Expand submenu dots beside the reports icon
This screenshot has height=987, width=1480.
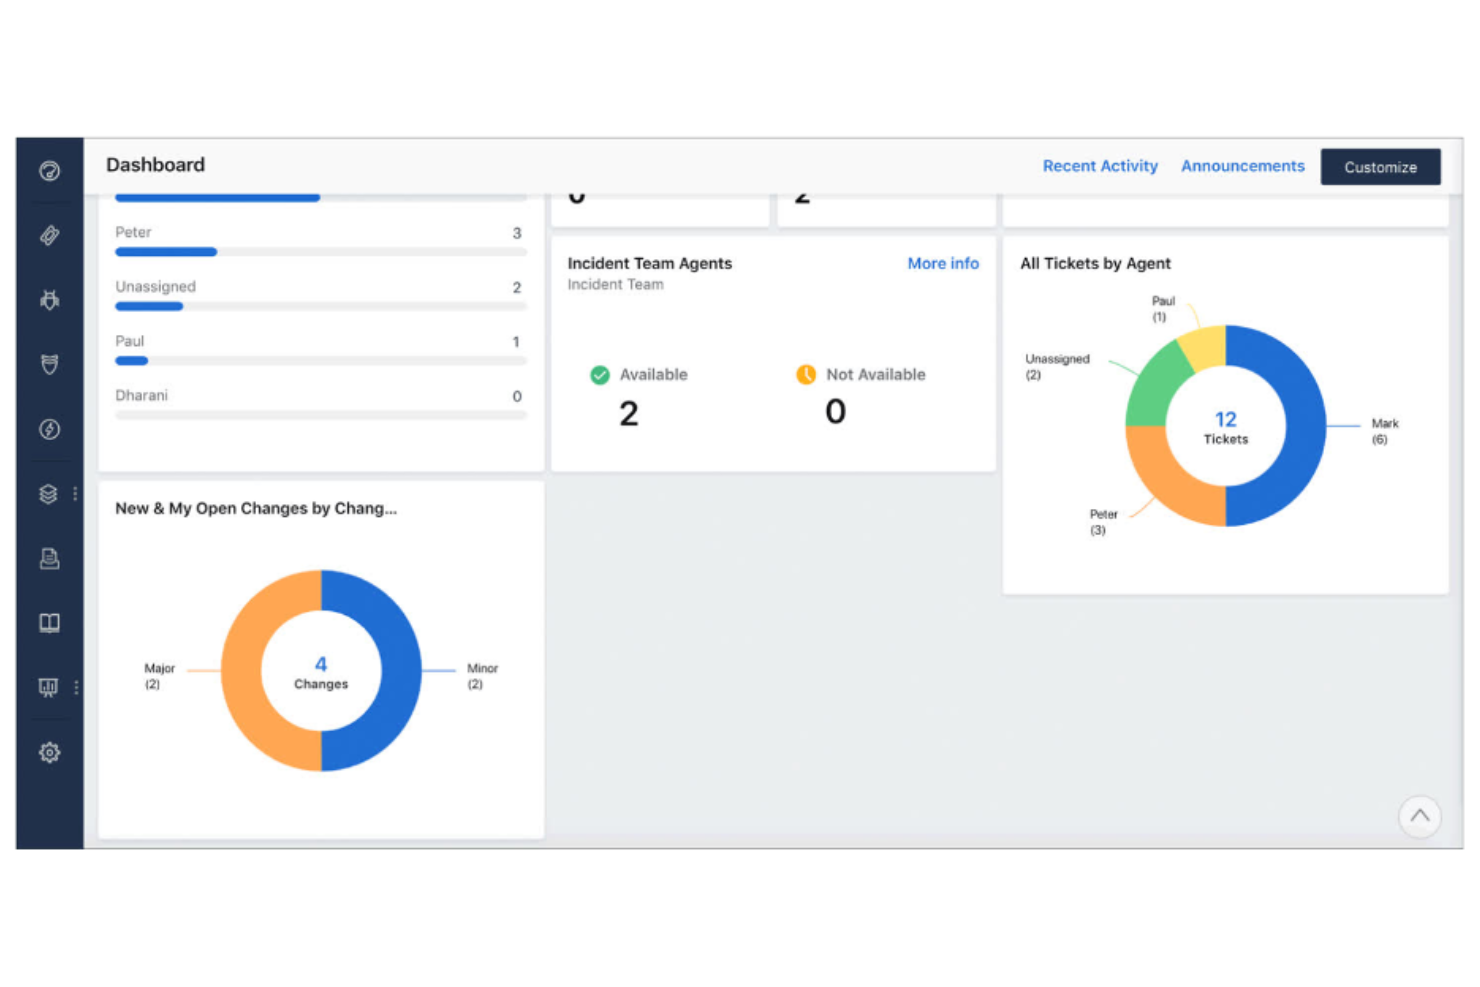tap(76, 687)
